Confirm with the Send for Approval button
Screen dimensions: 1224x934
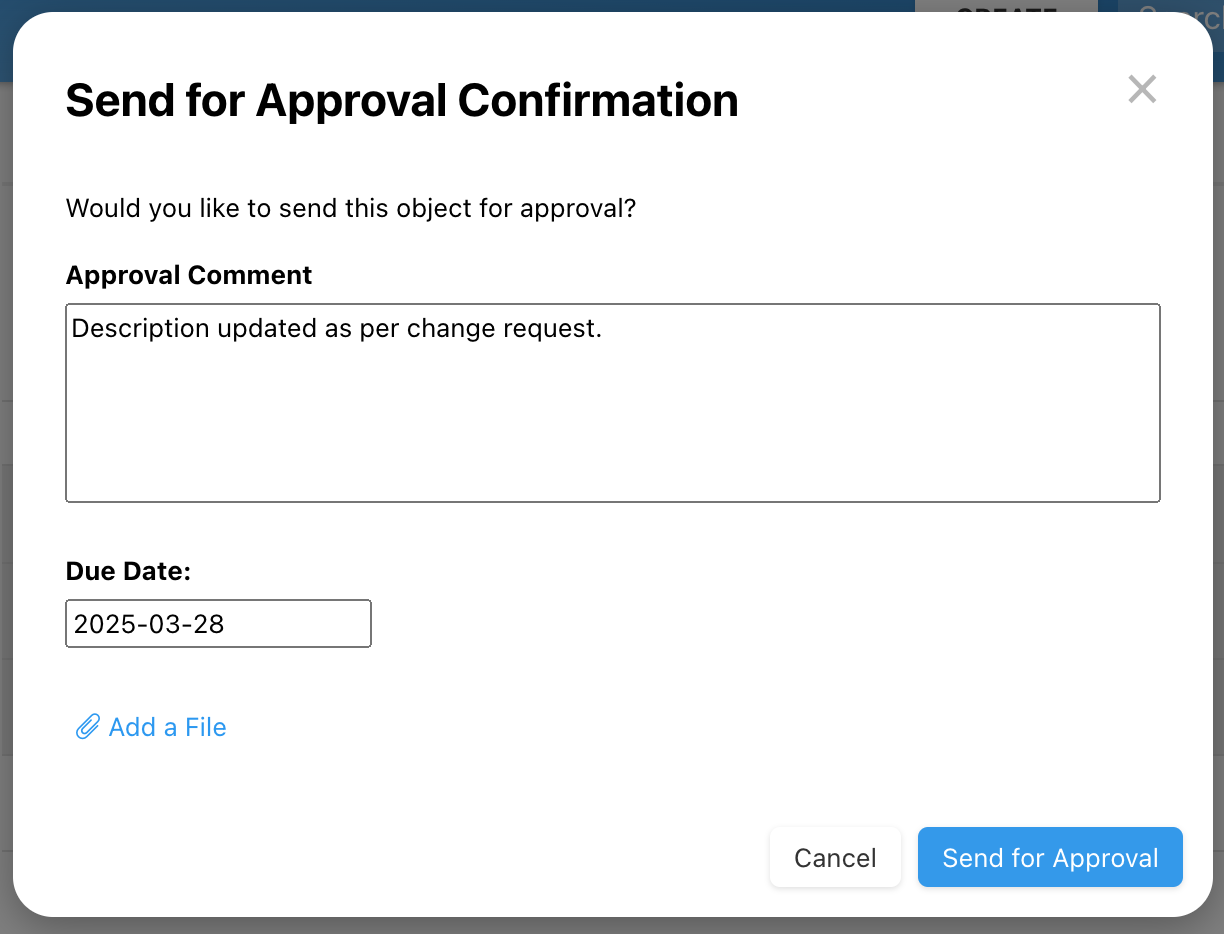click(1050, 858)
